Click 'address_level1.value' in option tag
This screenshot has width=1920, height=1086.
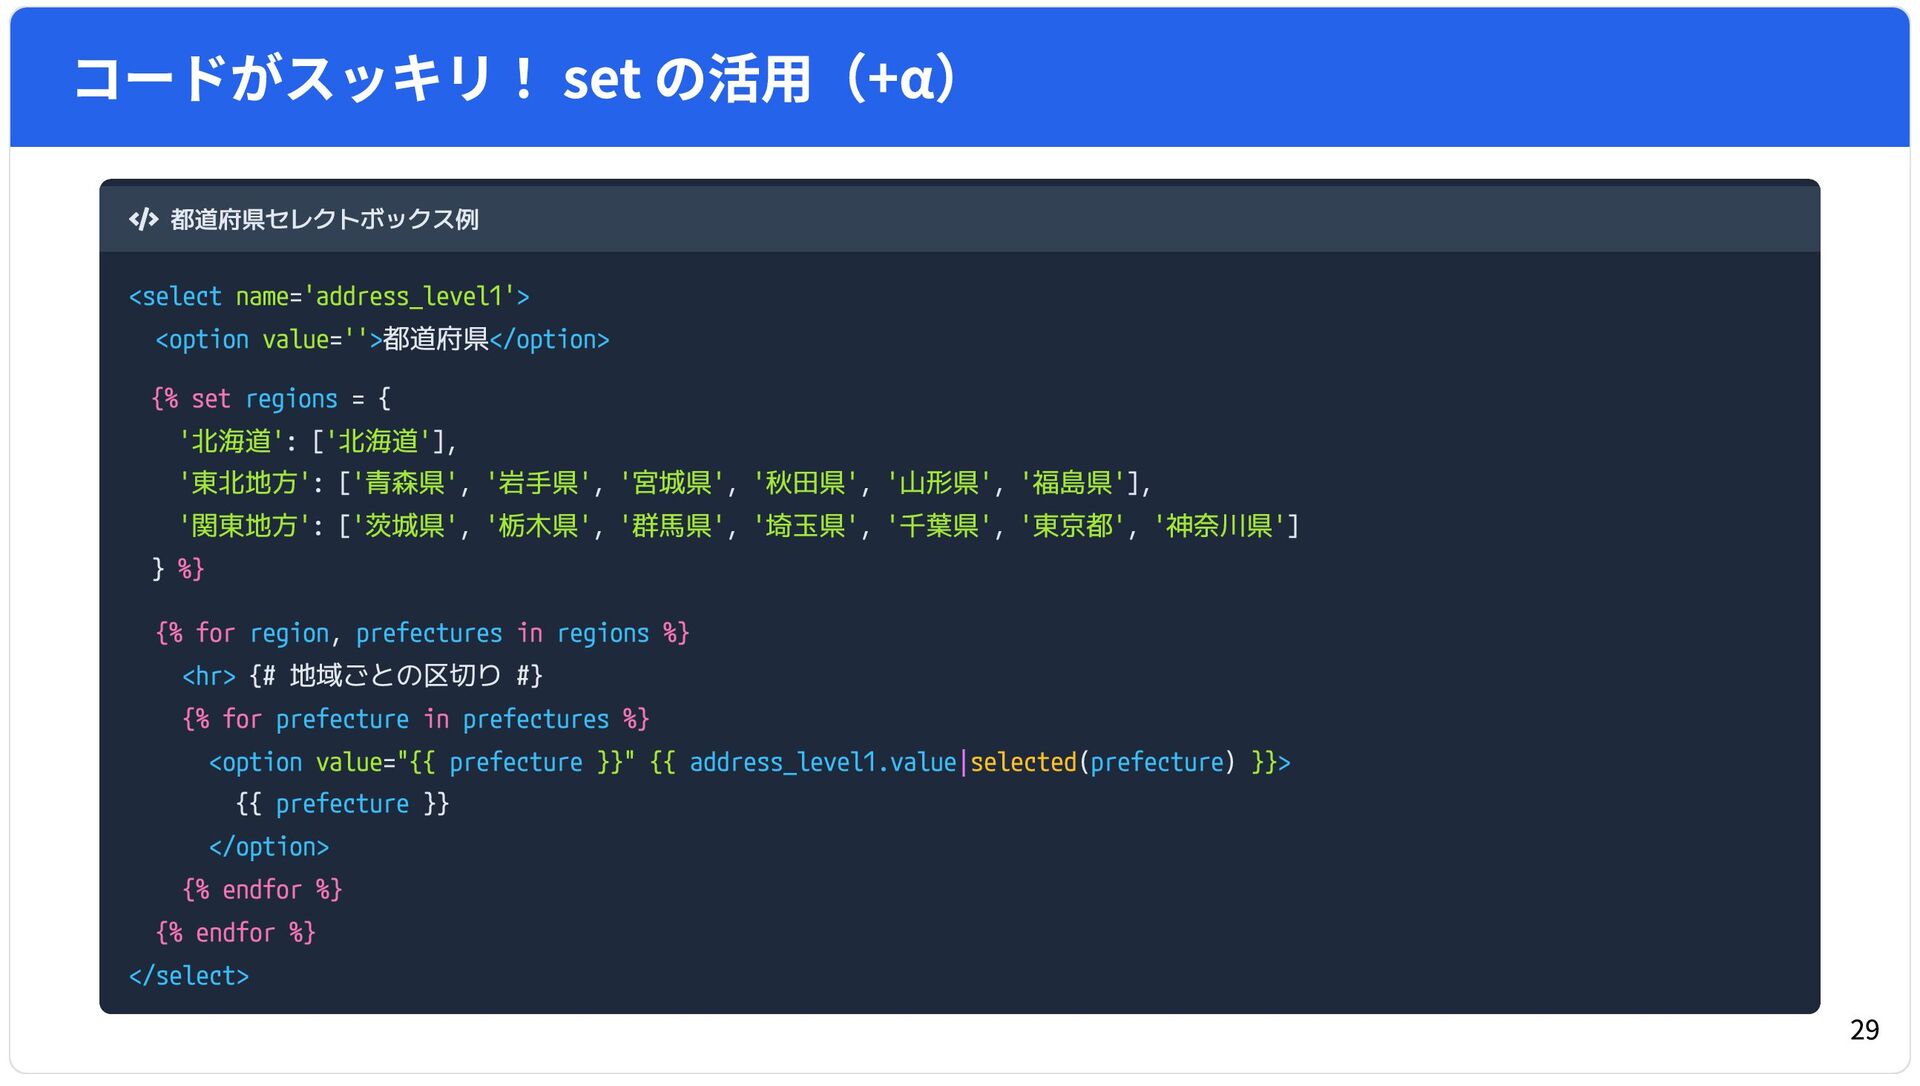[822, 763]
